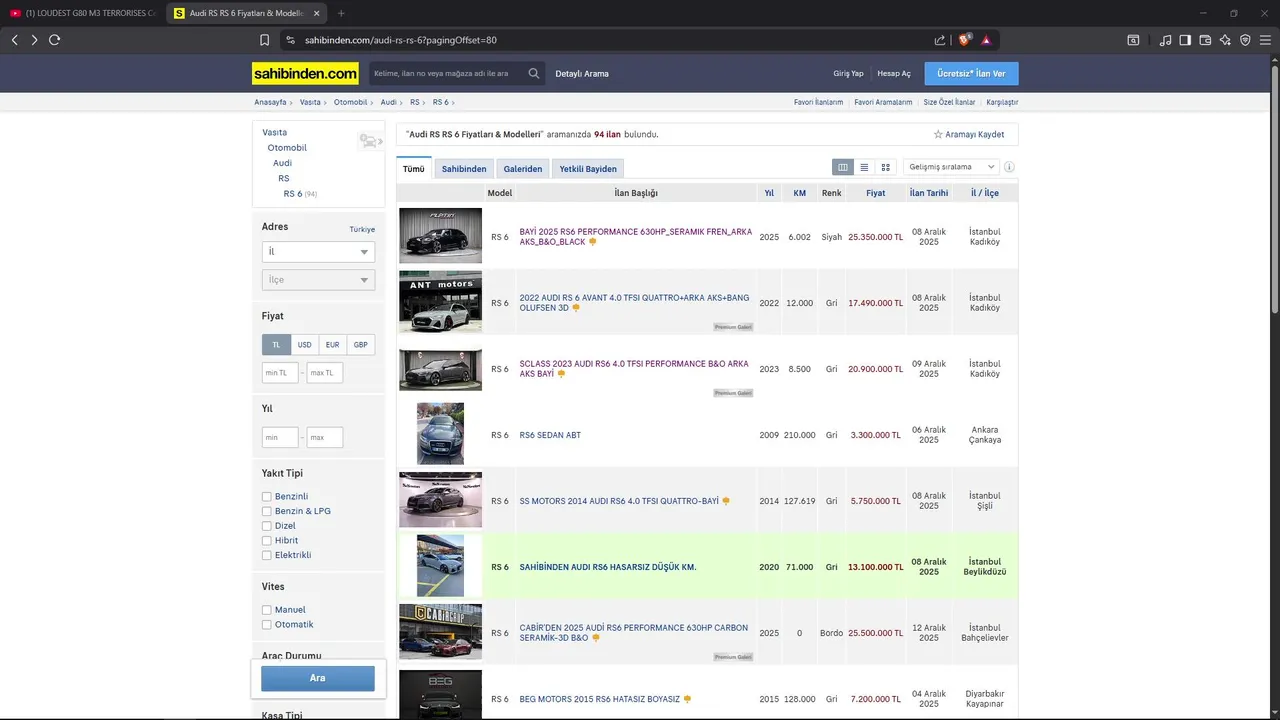Image resolution: width=1280 pixels, height=720 pixels.
Task: Open the SAHİBİNDEN AUDI RS6 HASARSIZ listing
Action: coord(608,567)
